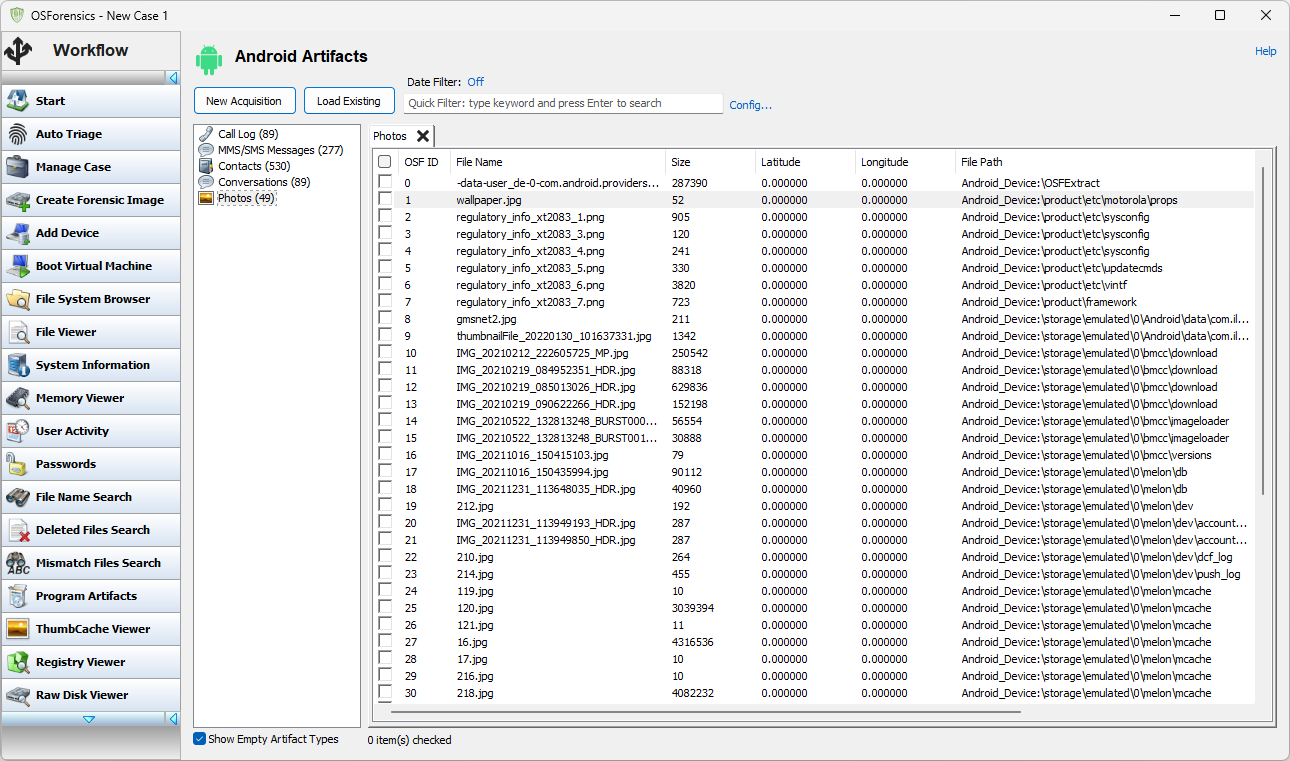Sort by the File Path column header
This screenshot has width=1290, height=761.
click(x=1104, y=162)
